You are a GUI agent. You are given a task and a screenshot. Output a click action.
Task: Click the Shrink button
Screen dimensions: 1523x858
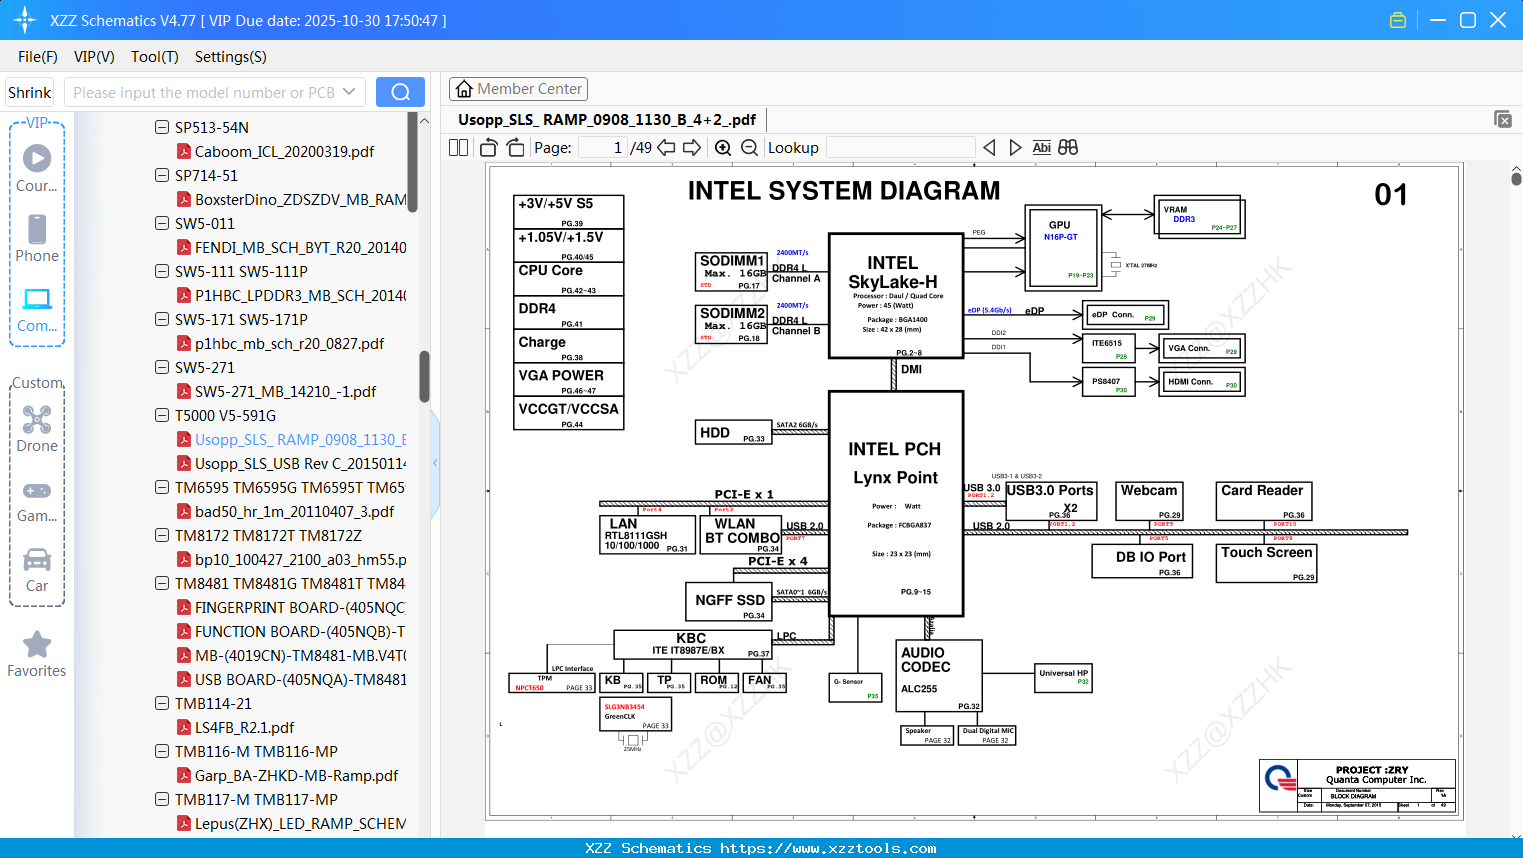30,92
